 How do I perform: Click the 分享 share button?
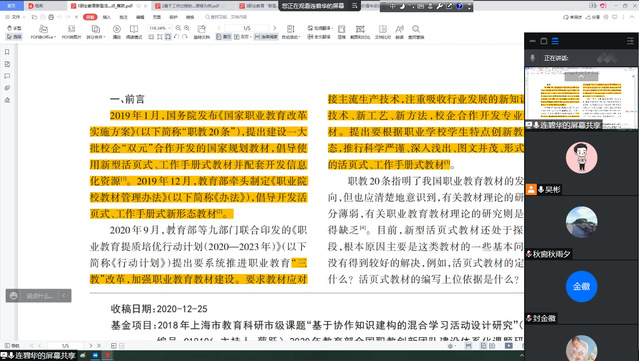[x=593, y=17]
